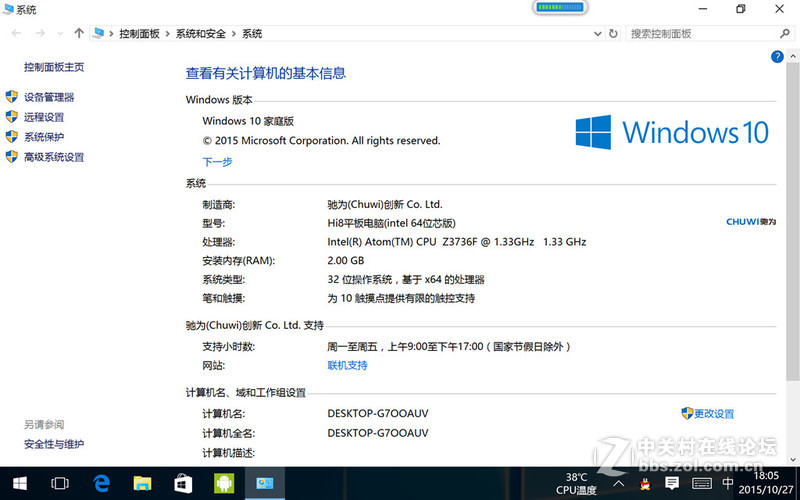
Task: Click the 下一步 link under Windows version
Action: (217, 162)
